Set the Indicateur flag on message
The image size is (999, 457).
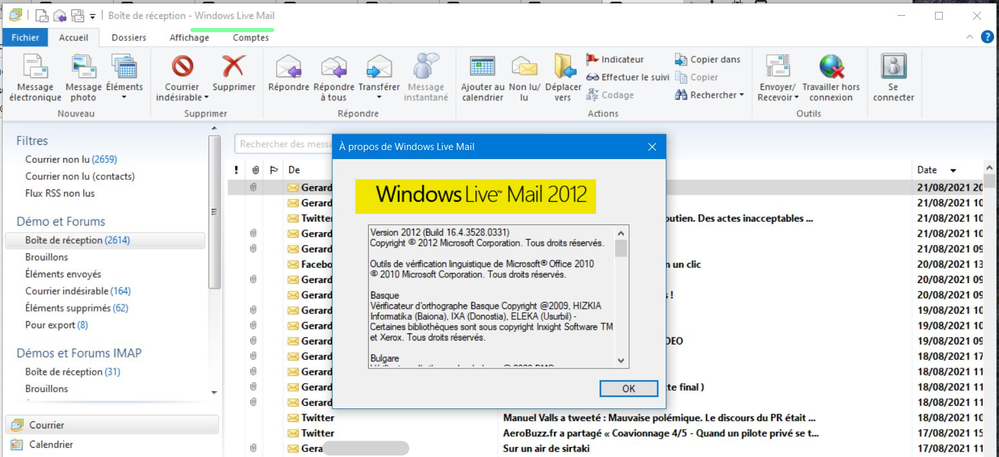[615, 59]
